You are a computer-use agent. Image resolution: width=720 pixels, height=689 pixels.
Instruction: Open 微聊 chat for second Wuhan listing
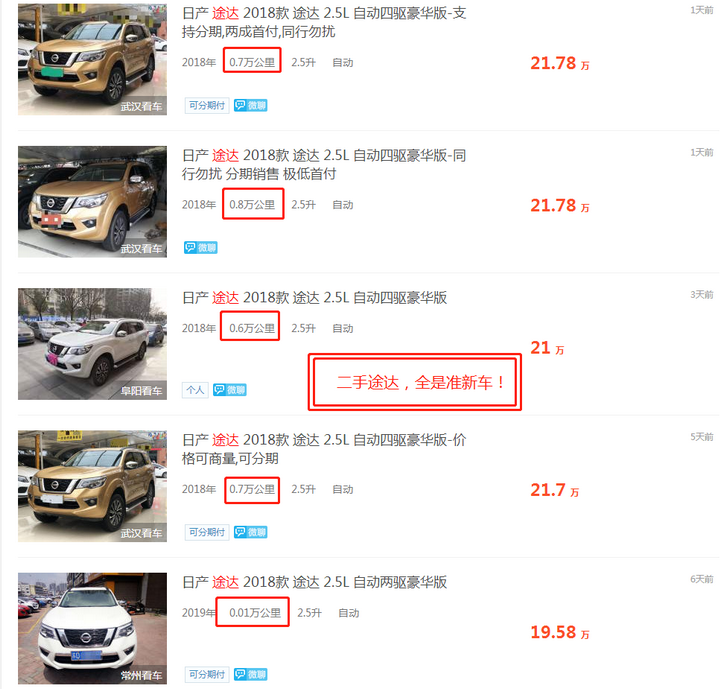point(201,248)
